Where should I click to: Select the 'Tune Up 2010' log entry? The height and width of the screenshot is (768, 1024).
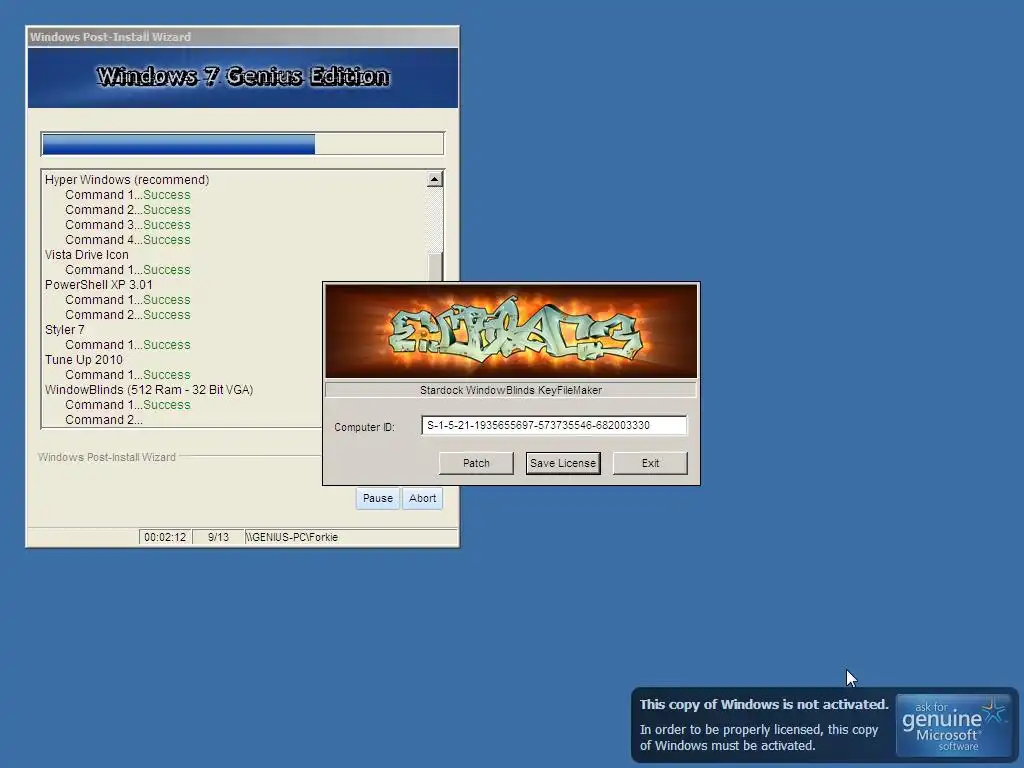coord(83,360)
